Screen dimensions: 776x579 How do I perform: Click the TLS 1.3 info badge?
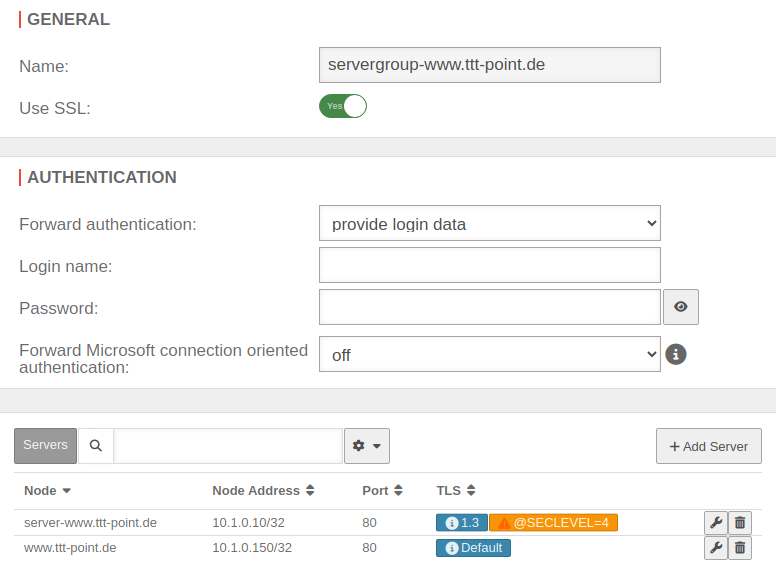pos(462,522)
